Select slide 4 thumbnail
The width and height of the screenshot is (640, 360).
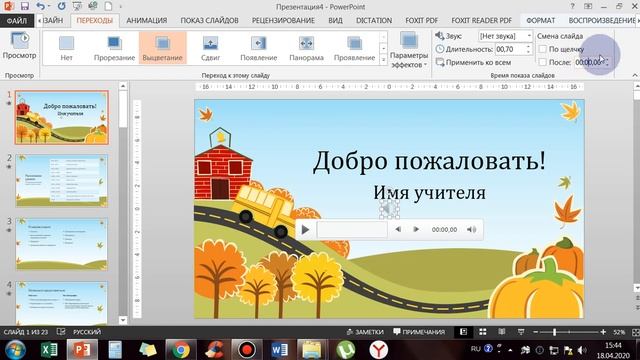pyautogui.click(x=62, y=303)
